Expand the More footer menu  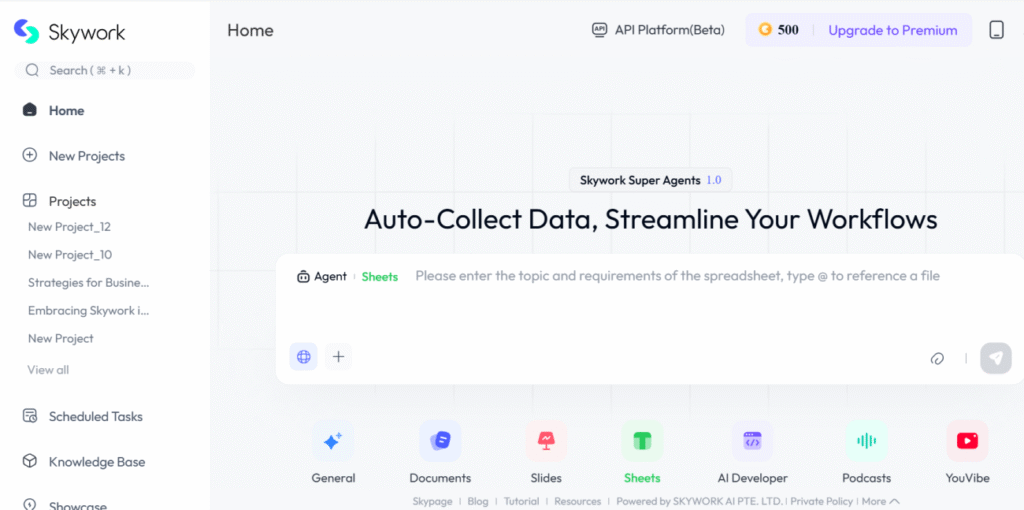point(880,501)
